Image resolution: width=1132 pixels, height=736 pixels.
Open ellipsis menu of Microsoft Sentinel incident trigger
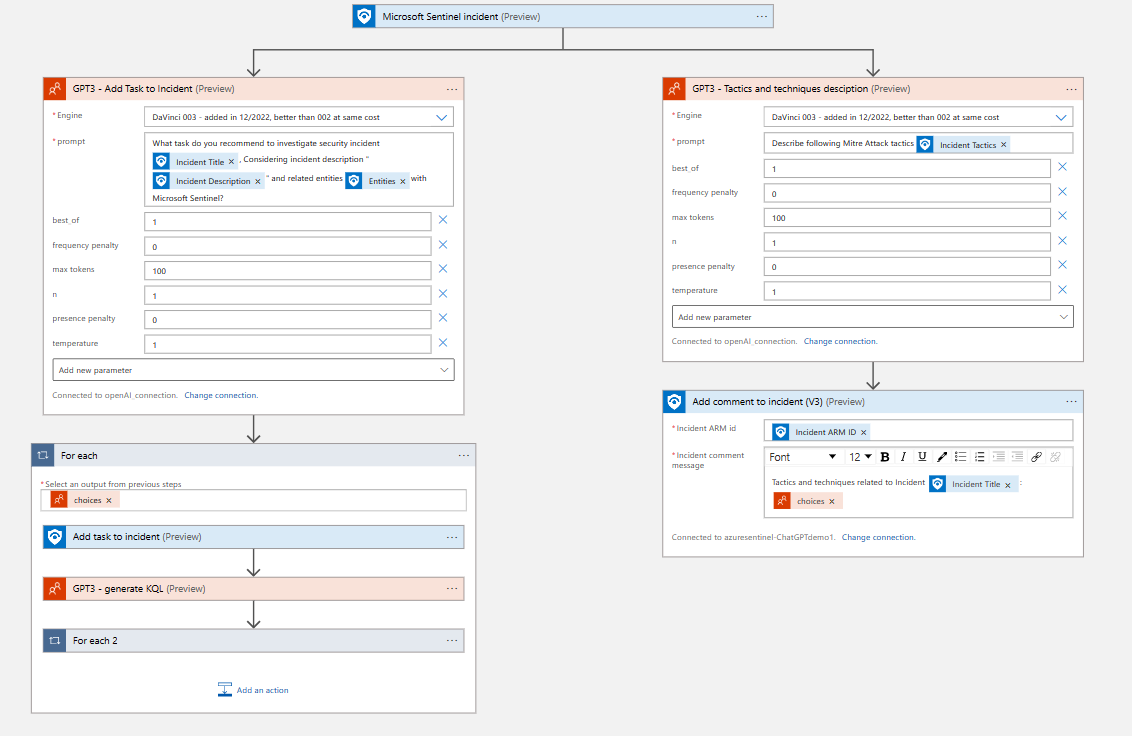(x=762, y=17)
